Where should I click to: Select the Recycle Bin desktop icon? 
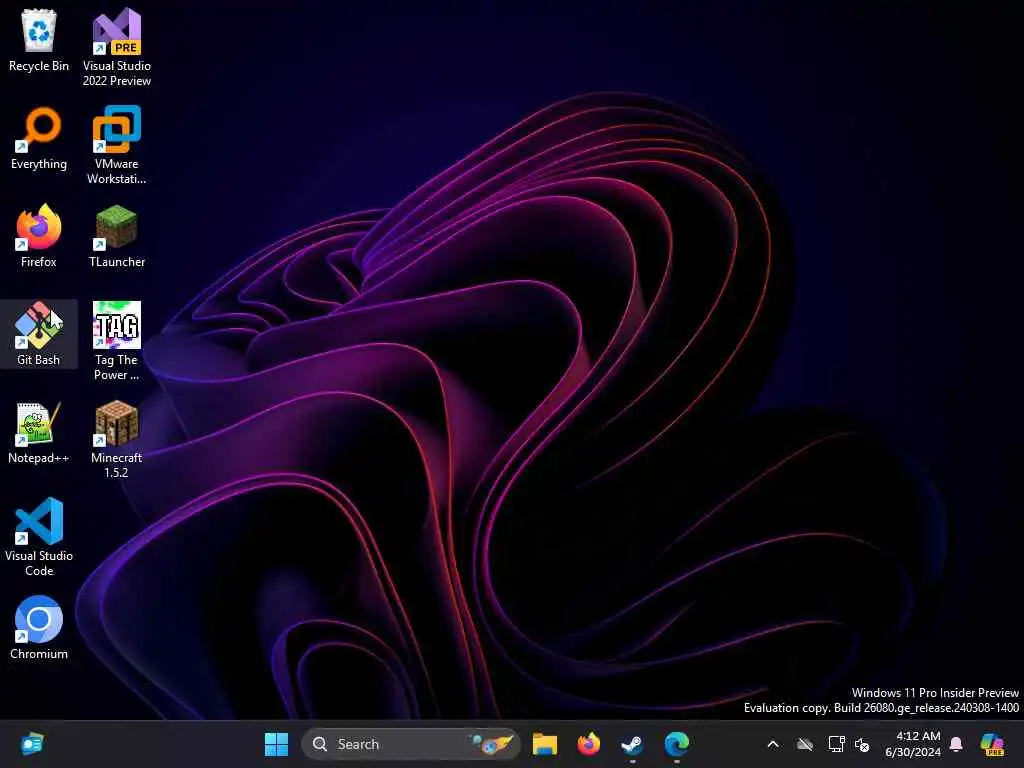point(39,40)
